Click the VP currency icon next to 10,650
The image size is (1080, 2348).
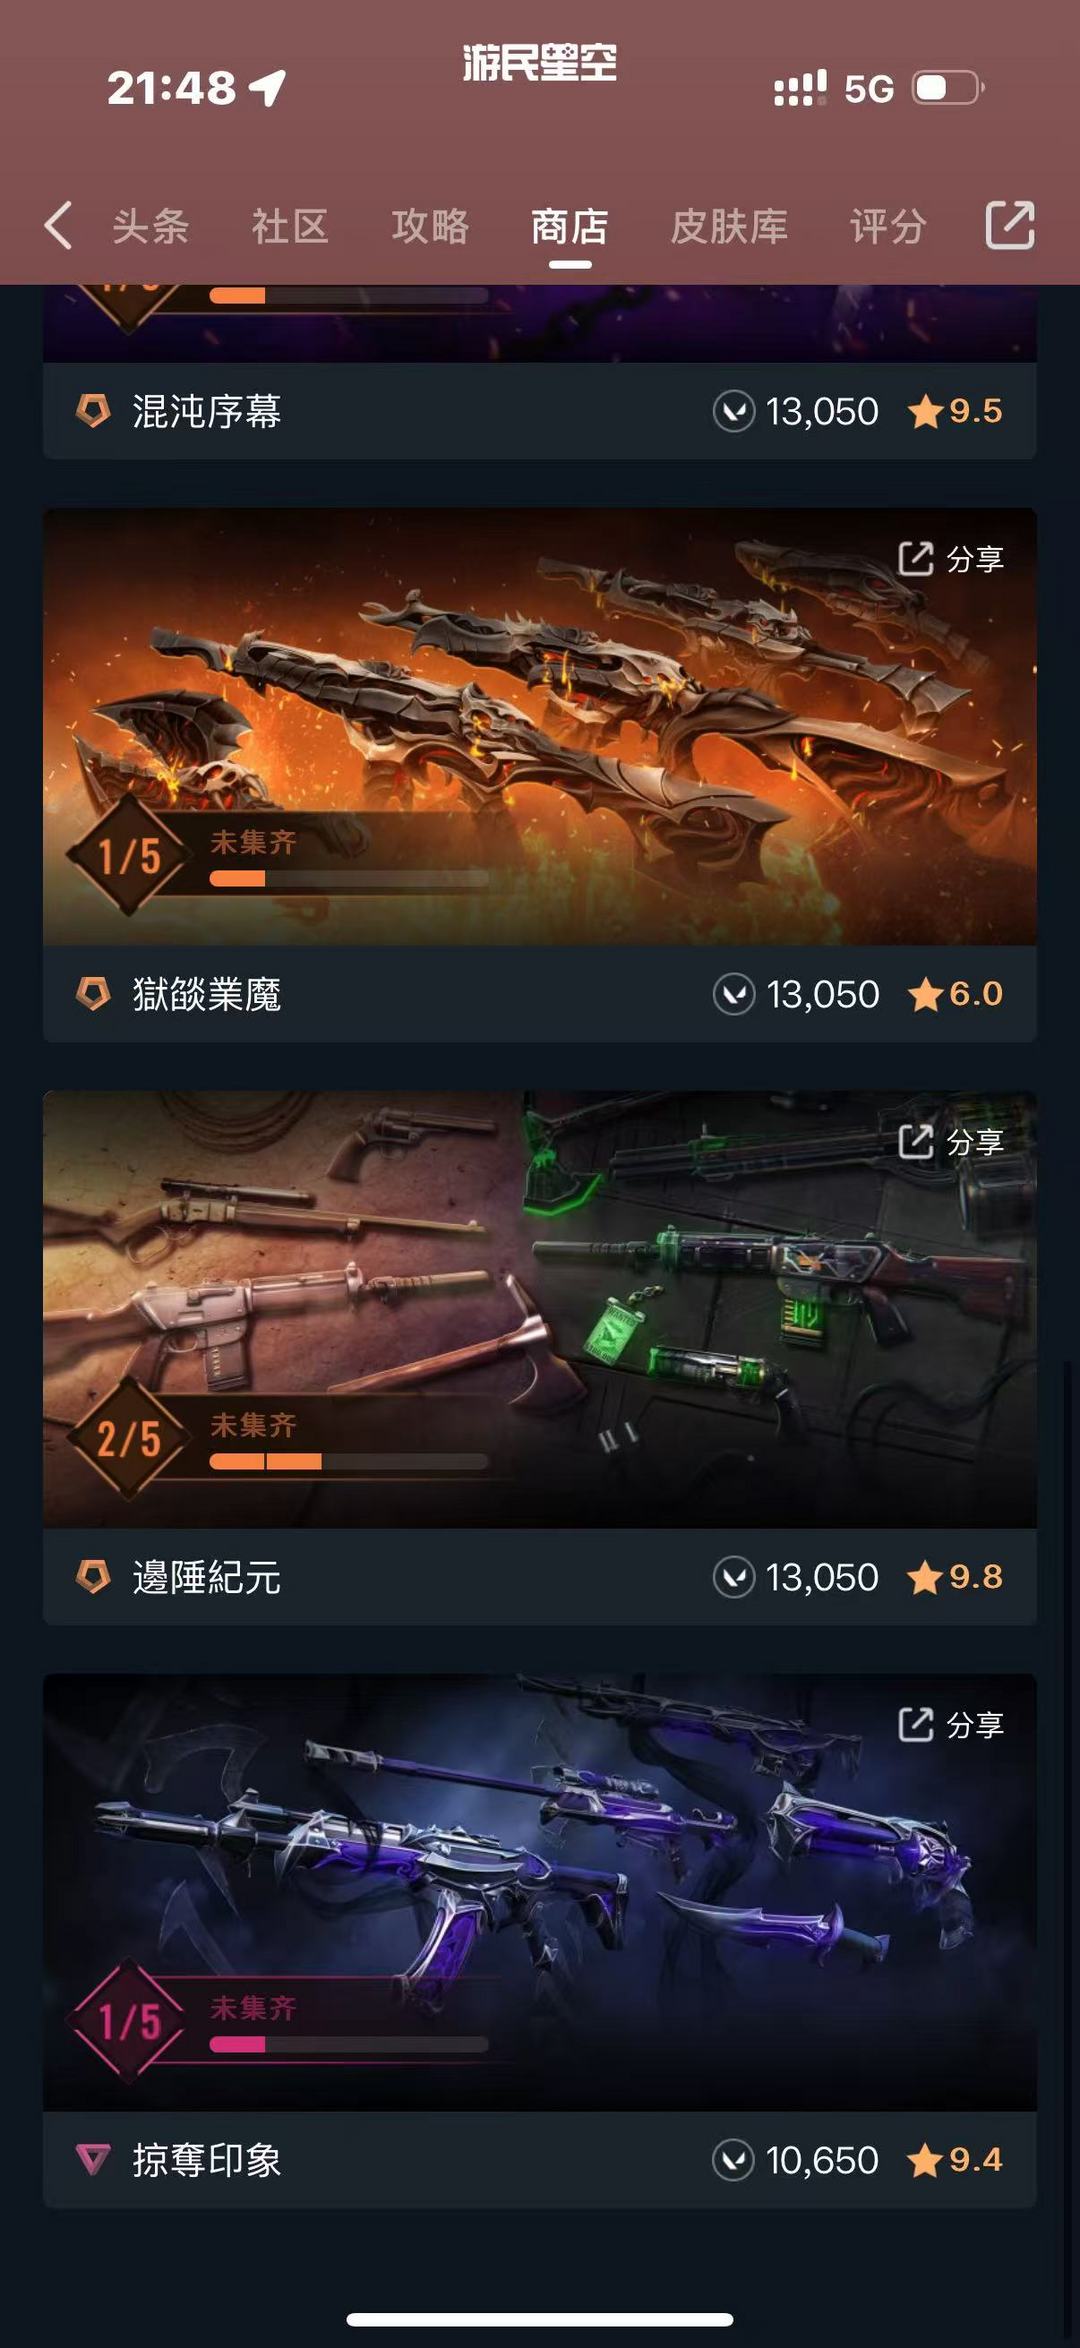(x=733, y=2160)
